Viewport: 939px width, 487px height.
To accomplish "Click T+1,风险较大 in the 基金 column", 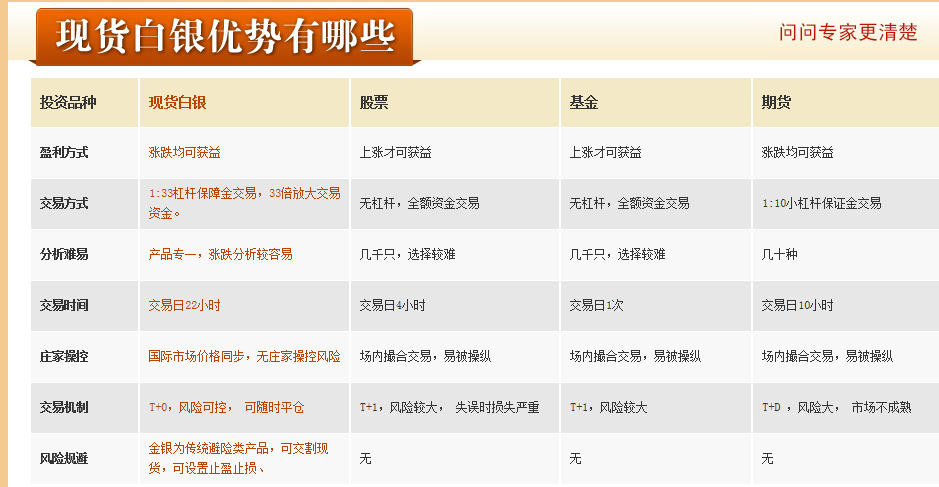I will pos(608,407).
